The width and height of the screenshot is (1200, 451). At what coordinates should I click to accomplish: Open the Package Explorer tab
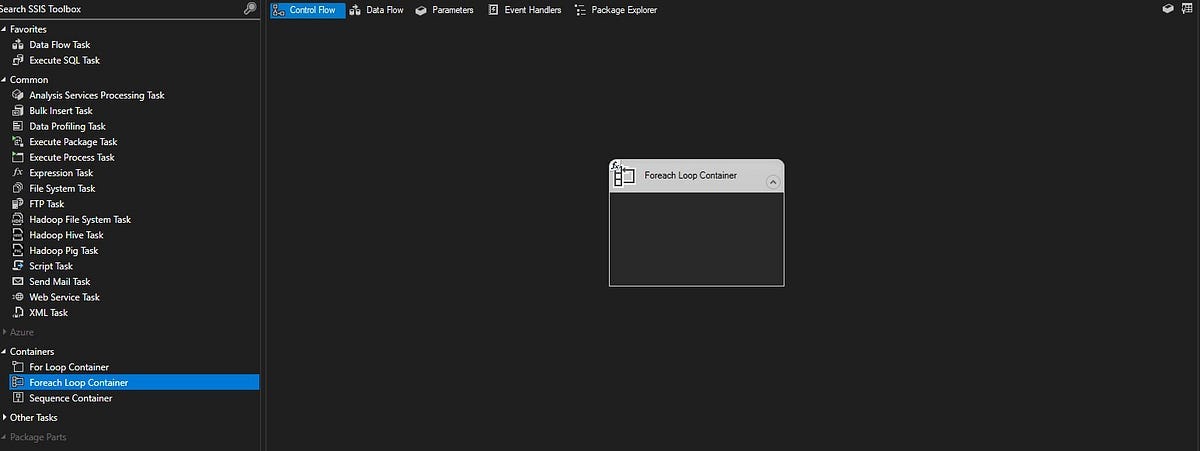pyautogui.click(x=616, y=10)
